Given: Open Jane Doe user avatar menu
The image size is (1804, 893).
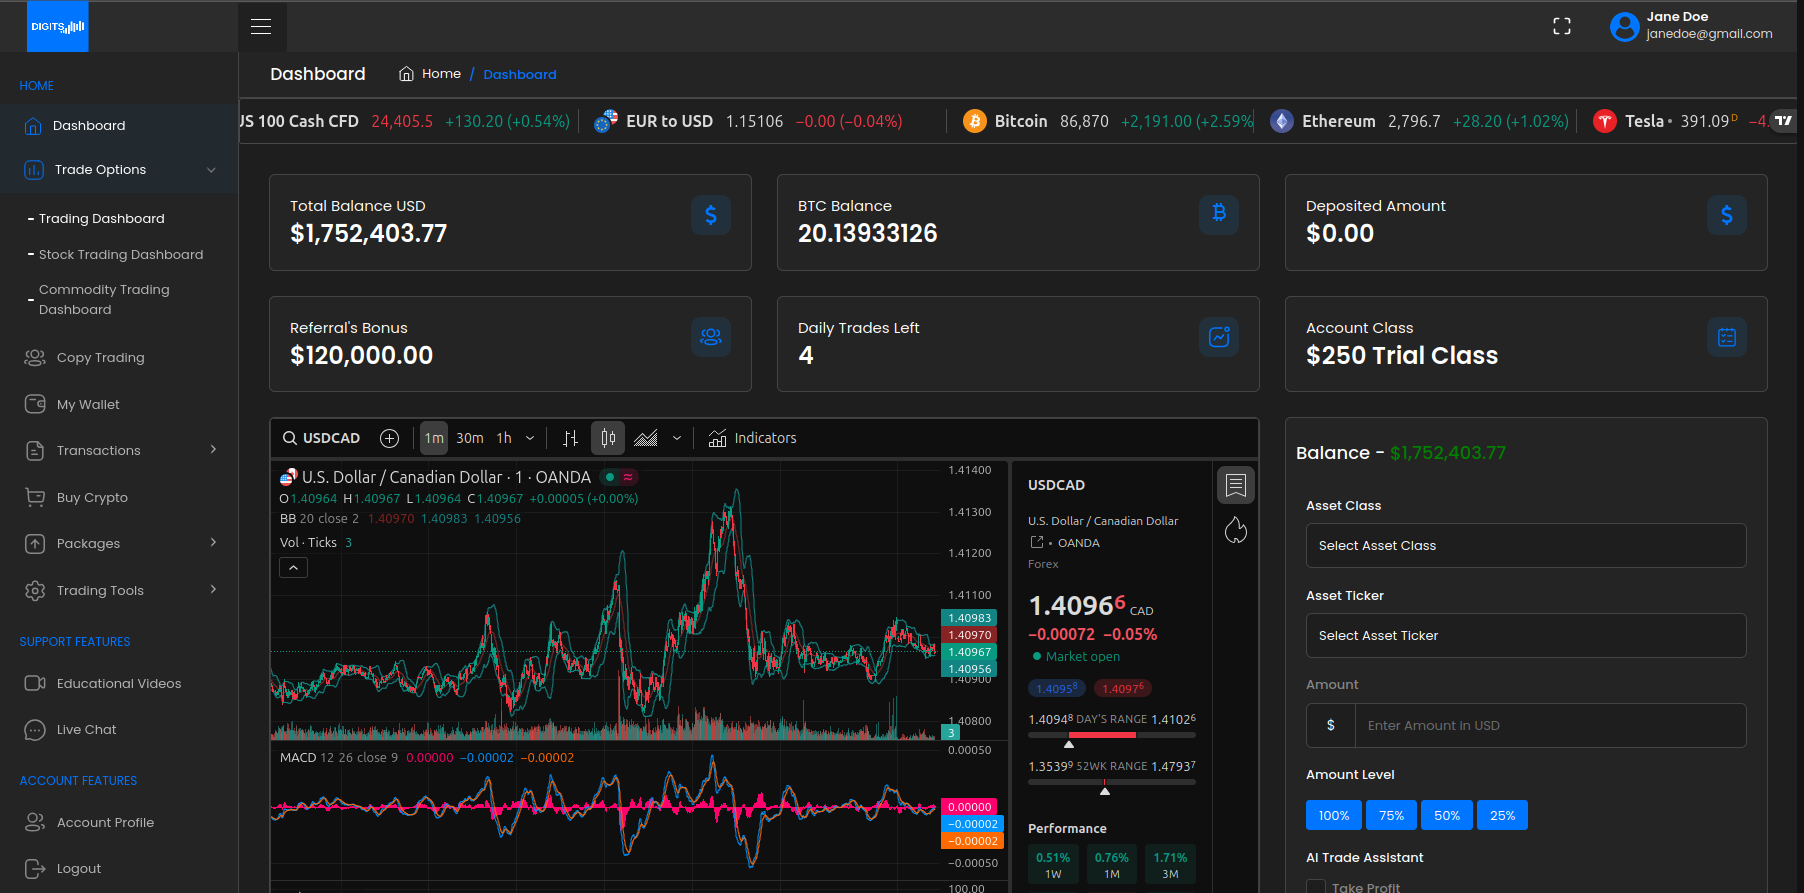Looking at the screenshot, I should (1624, 26).
